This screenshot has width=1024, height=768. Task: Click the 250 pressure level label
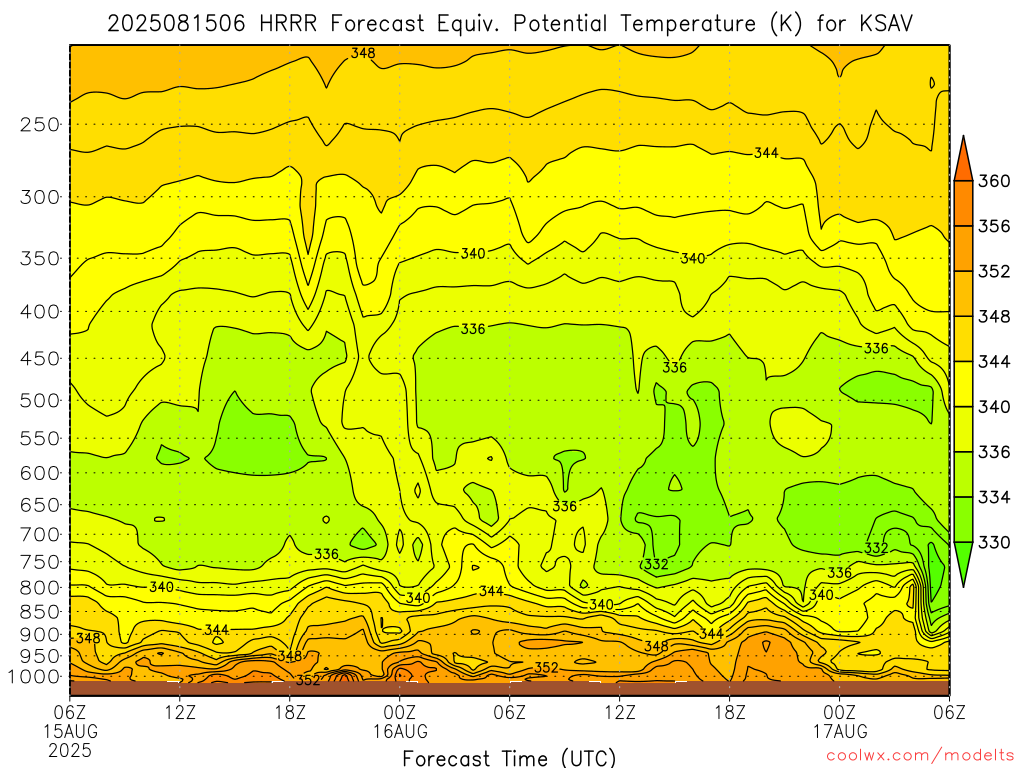coord(40,124)
